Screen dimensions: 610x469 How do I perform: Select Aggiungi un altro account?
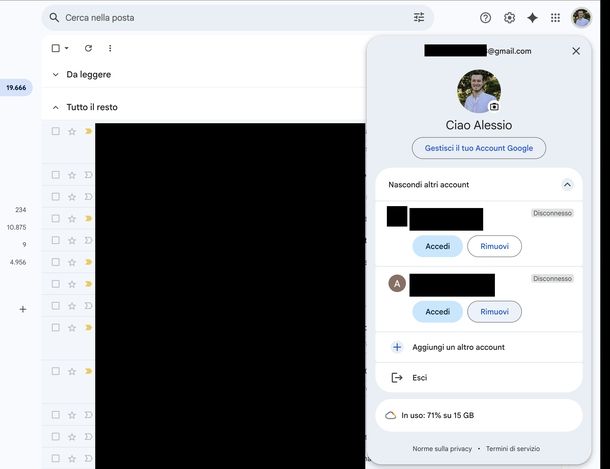pos(458,347)
